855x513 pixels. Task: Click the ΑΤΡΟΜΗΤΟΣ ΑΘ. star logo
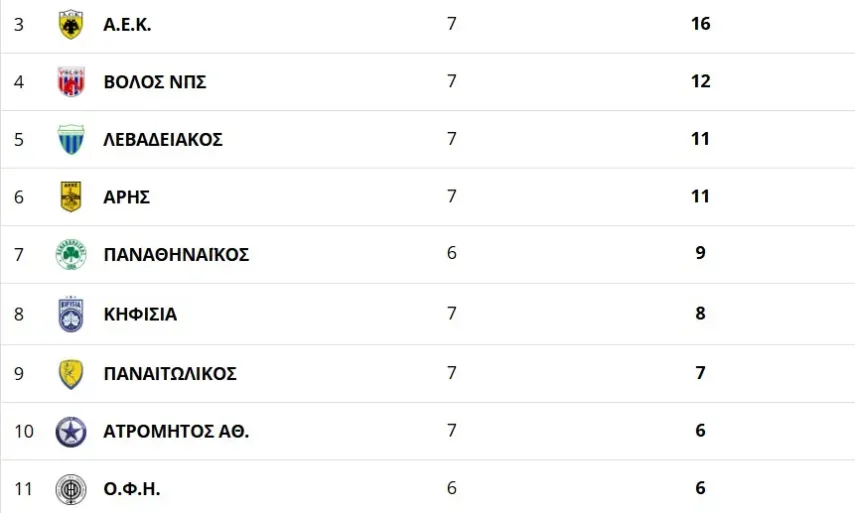pyautogui.click(x=71, y=431)
